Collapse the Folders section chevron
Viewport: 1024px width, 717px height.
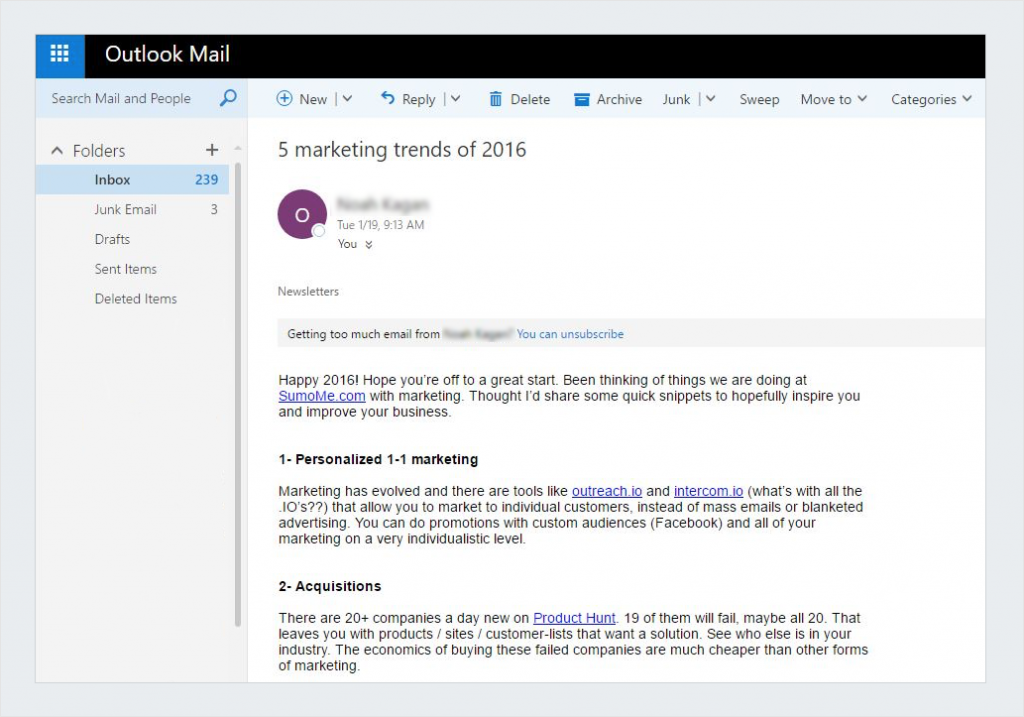[57, 151]
